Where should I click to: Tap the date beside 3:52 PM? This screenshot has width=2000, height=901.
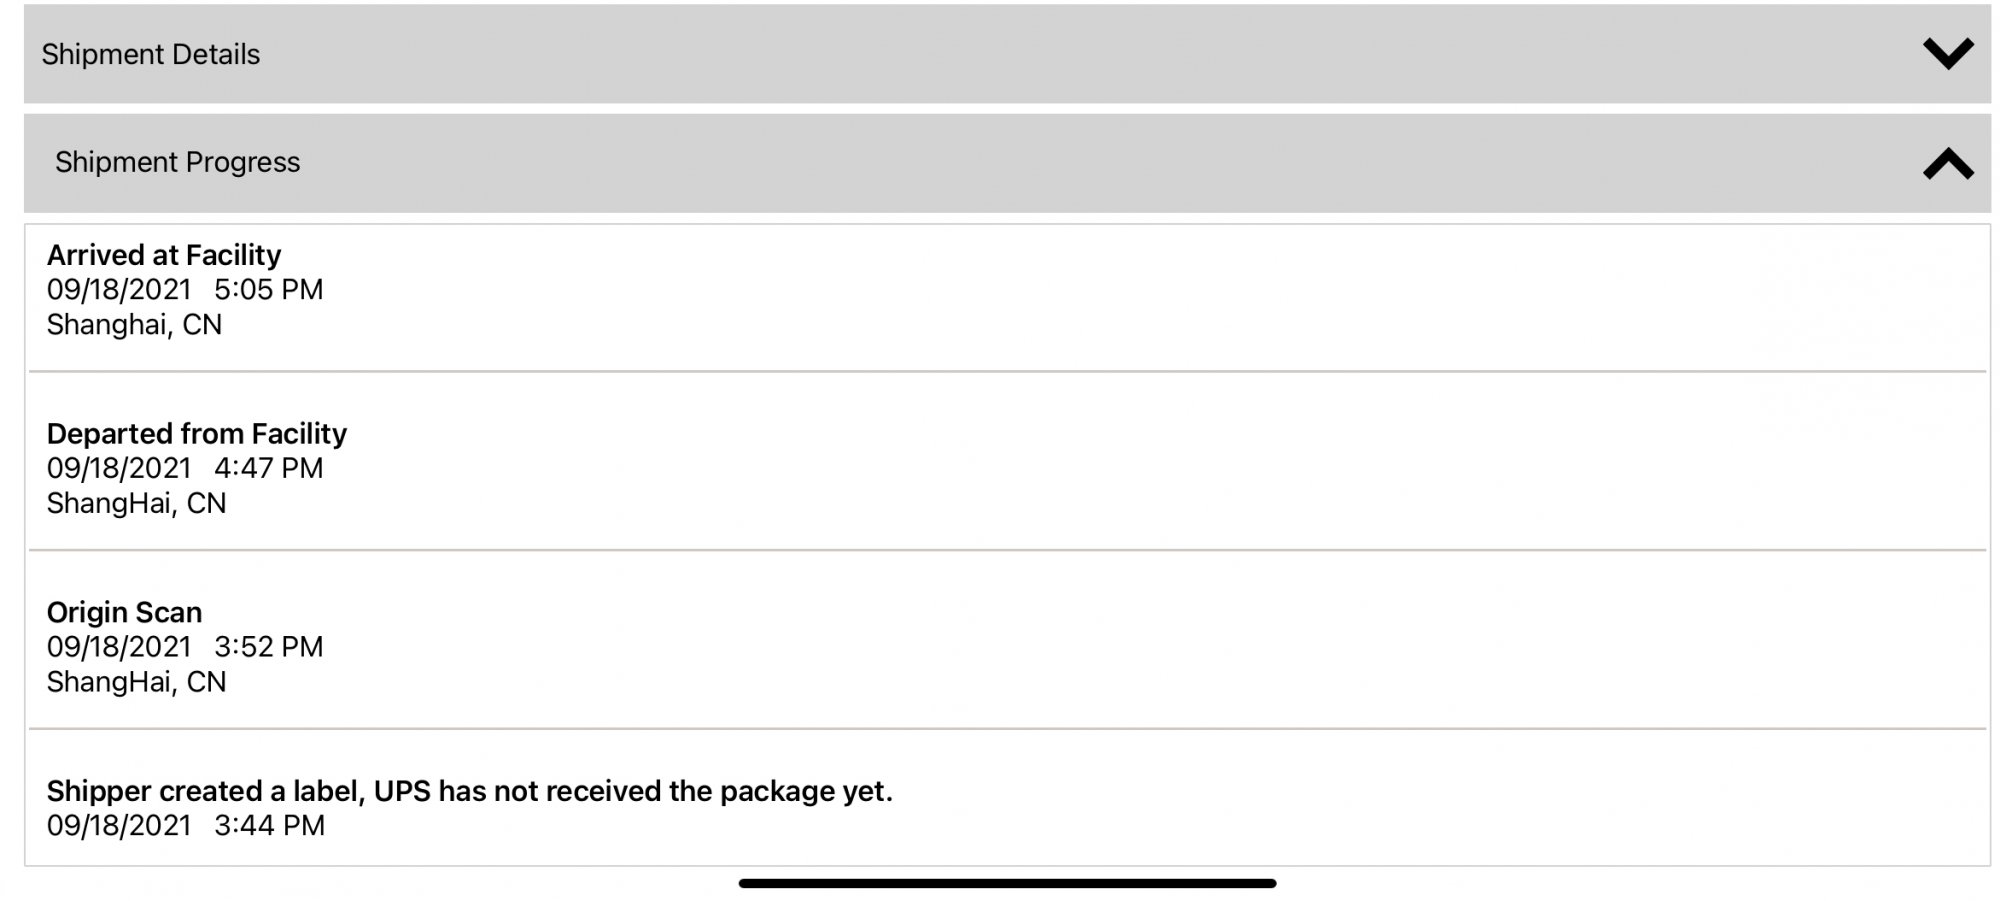tap(118, 647)
